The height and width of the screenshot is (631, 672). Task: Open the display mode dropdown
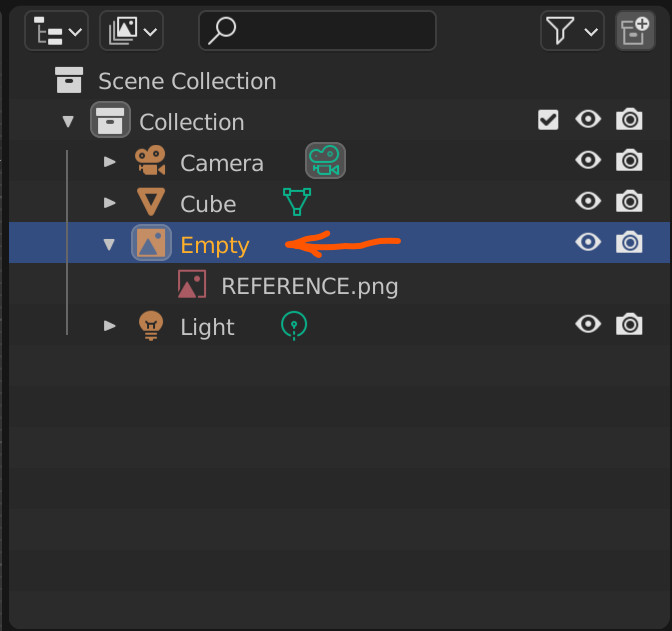(x=132, y=31)
